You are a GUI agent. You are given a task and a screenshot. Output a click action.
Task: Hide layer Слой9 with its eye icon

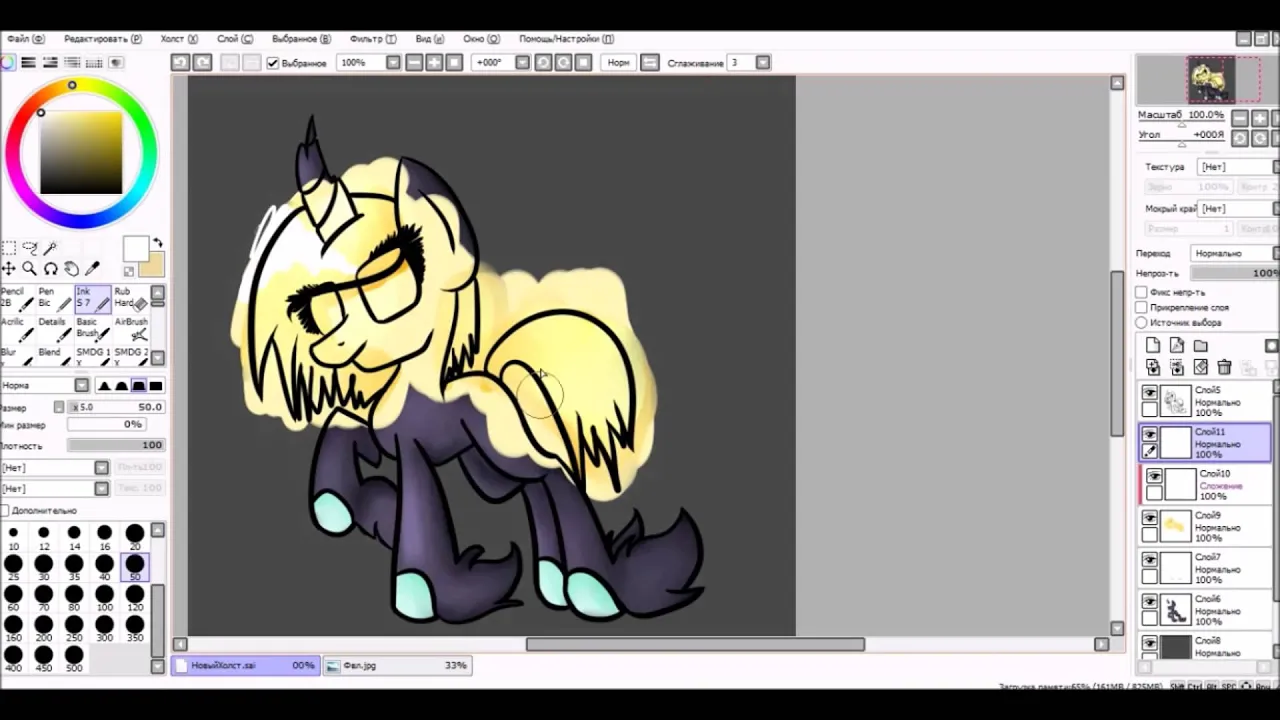click(1150, 518)
